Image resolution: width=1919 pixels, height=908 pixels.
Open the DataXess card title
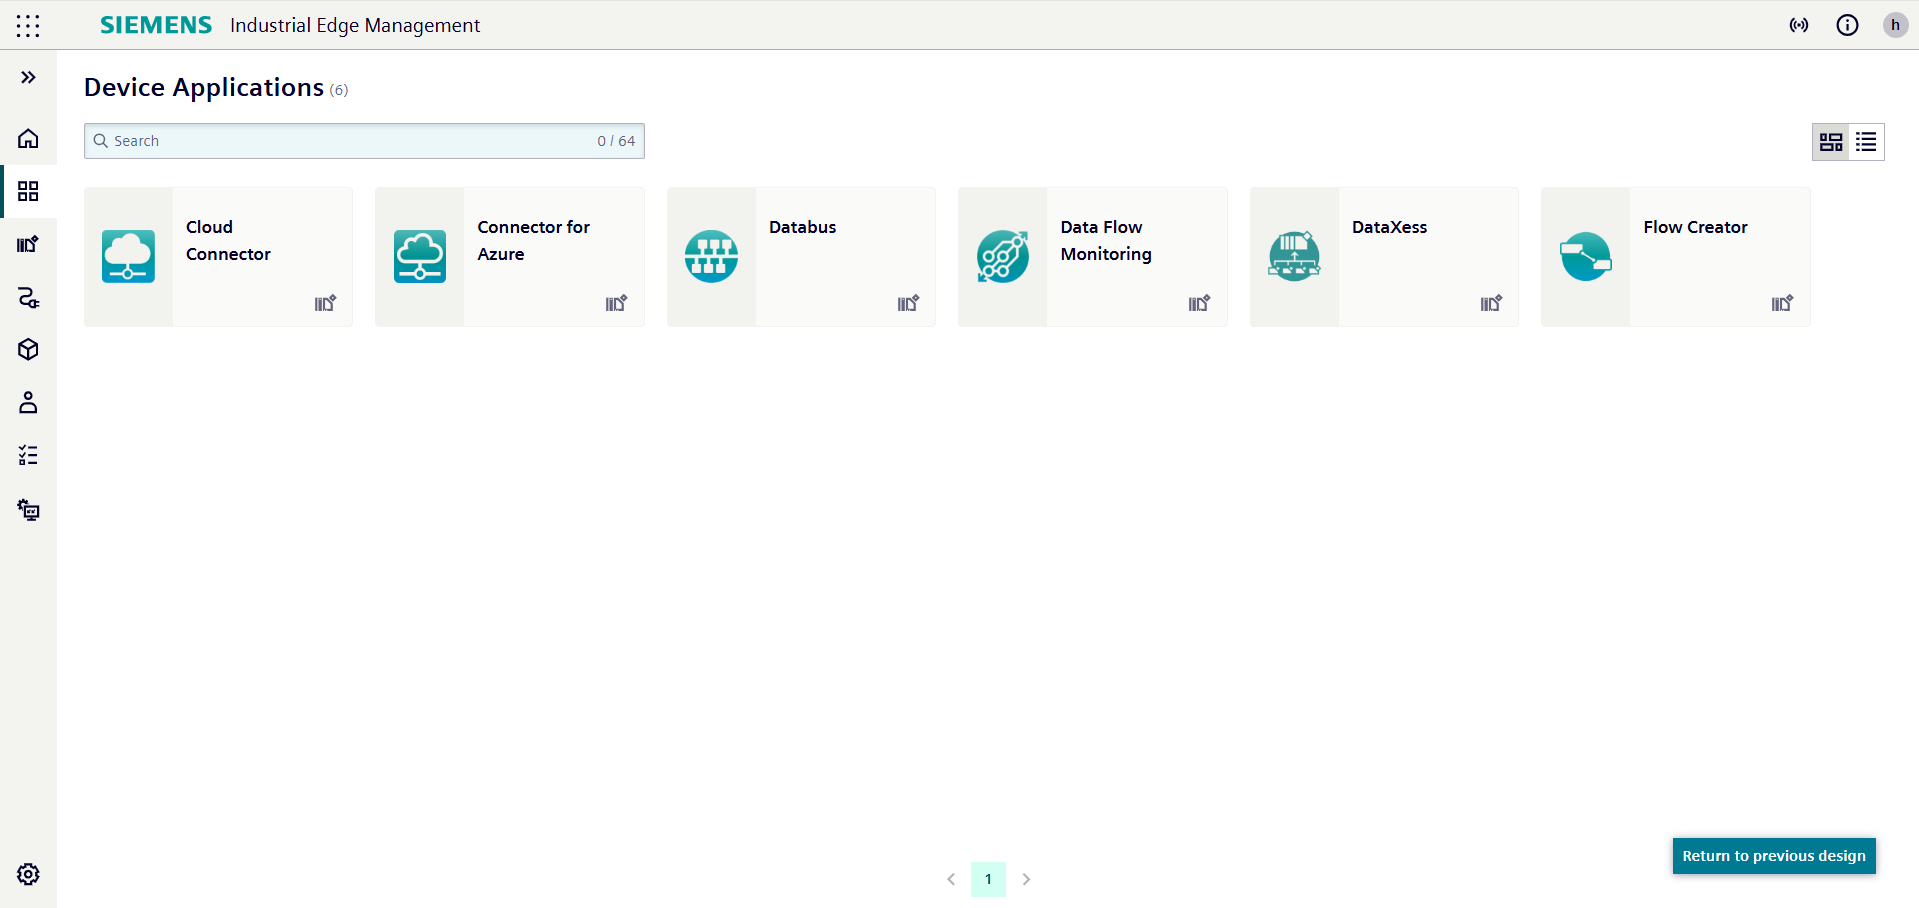pyautogui.click(x=1389, y=227)
